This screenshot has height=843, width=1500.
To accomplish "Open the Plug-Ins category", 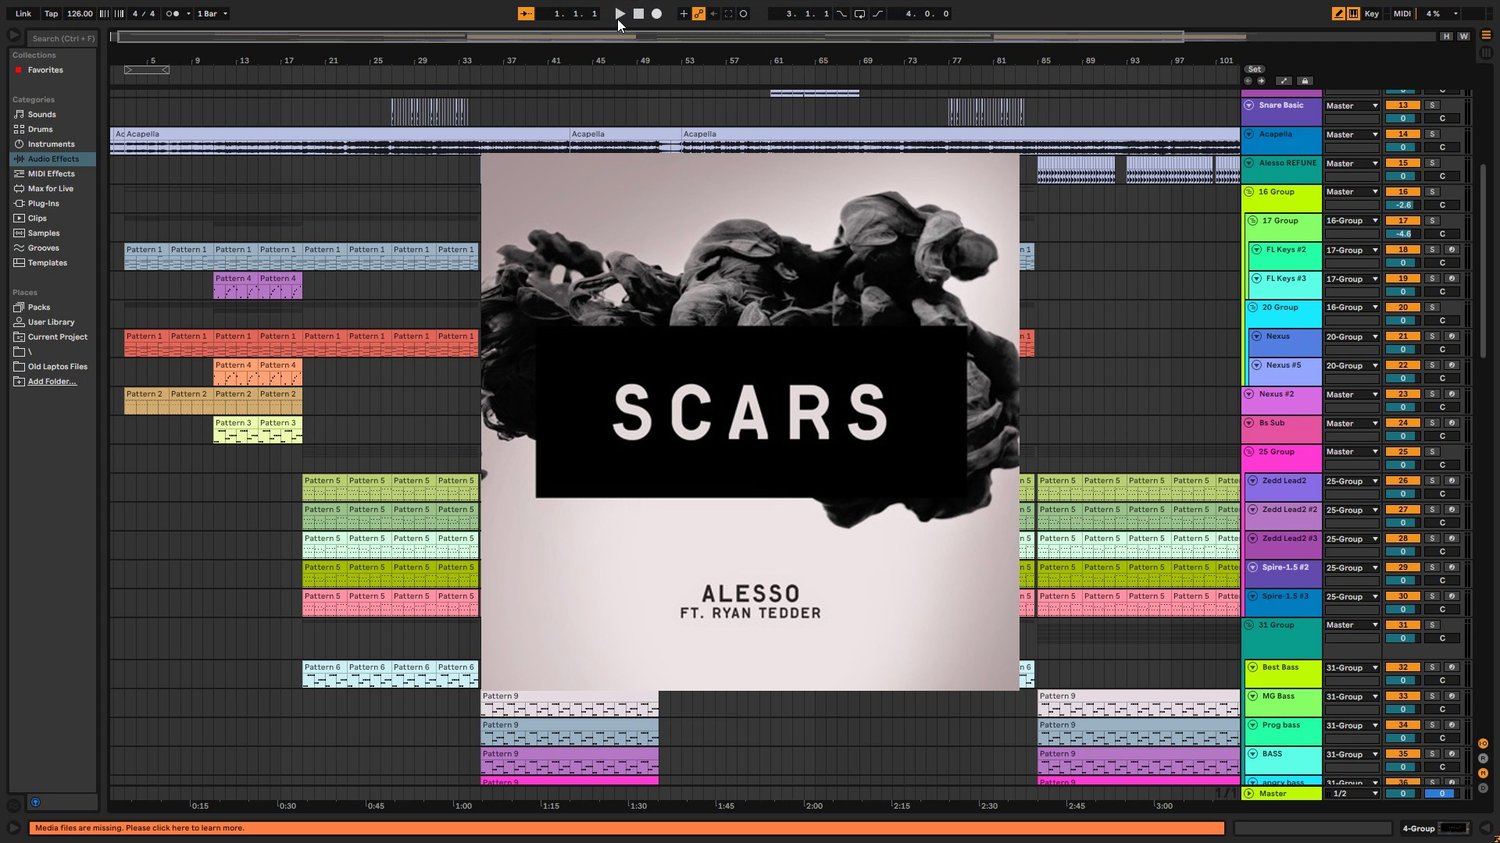I will [43, 203].
